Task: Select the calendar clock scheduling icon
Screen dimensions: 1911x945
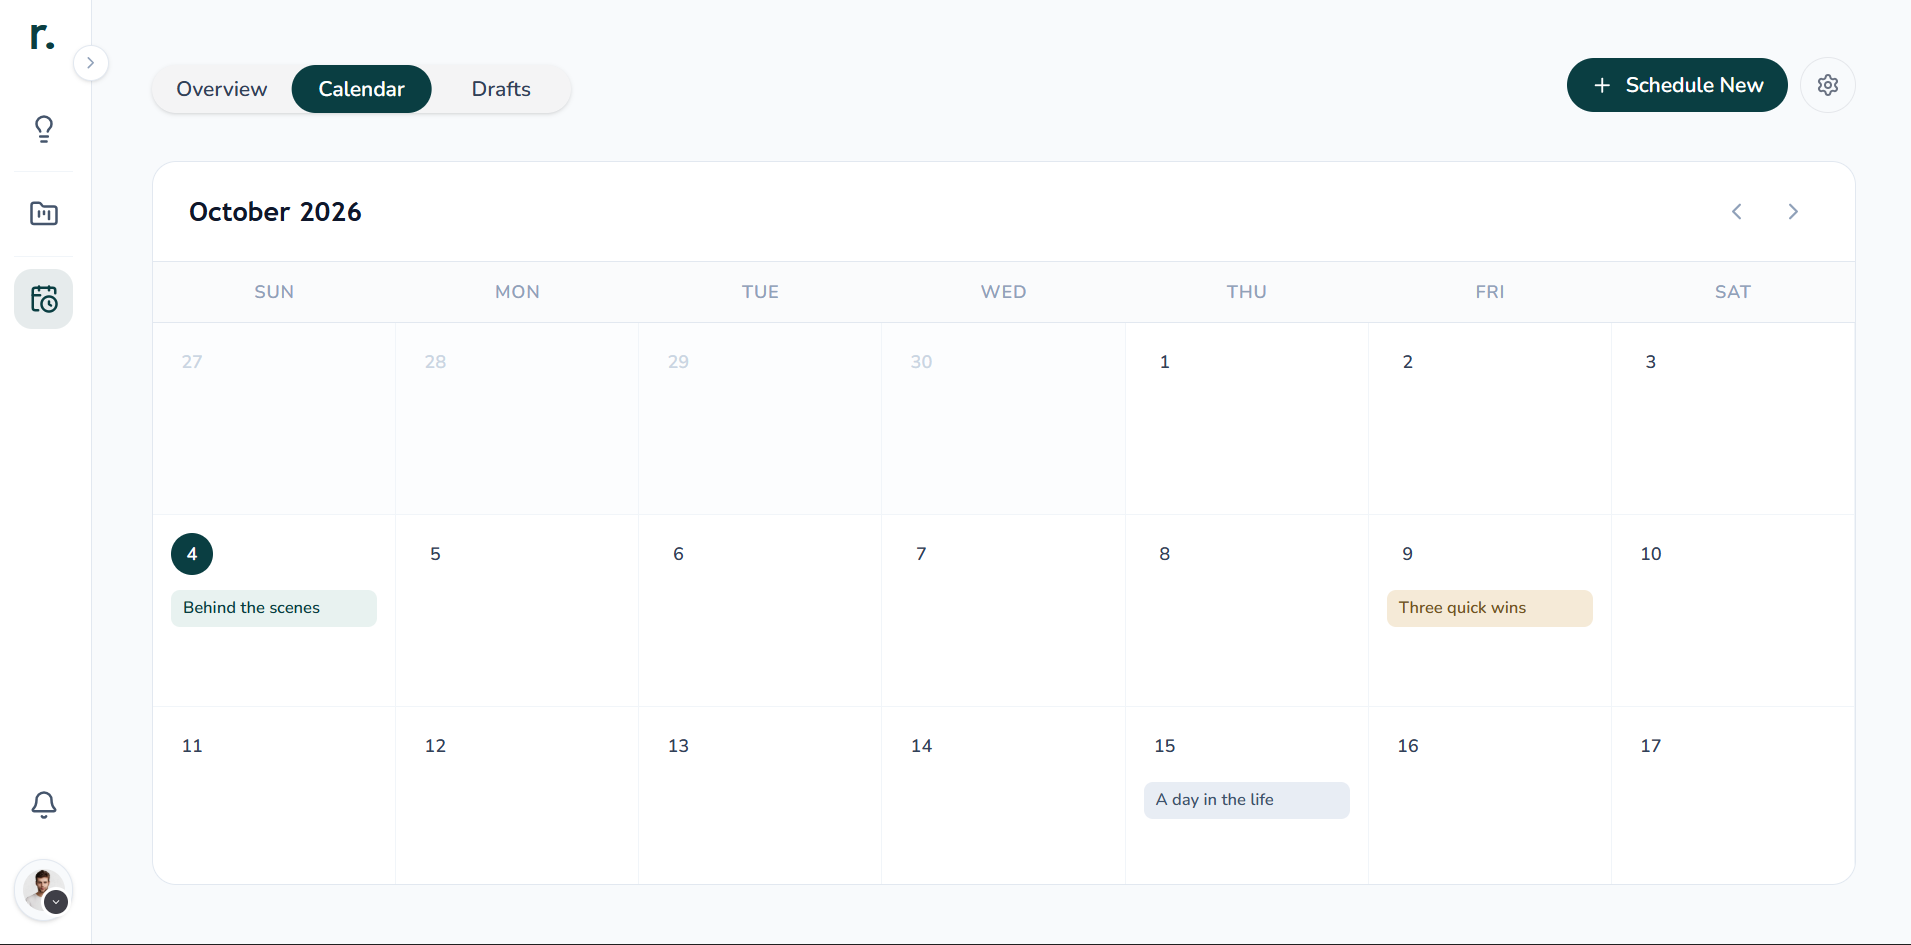Action: 44,299
